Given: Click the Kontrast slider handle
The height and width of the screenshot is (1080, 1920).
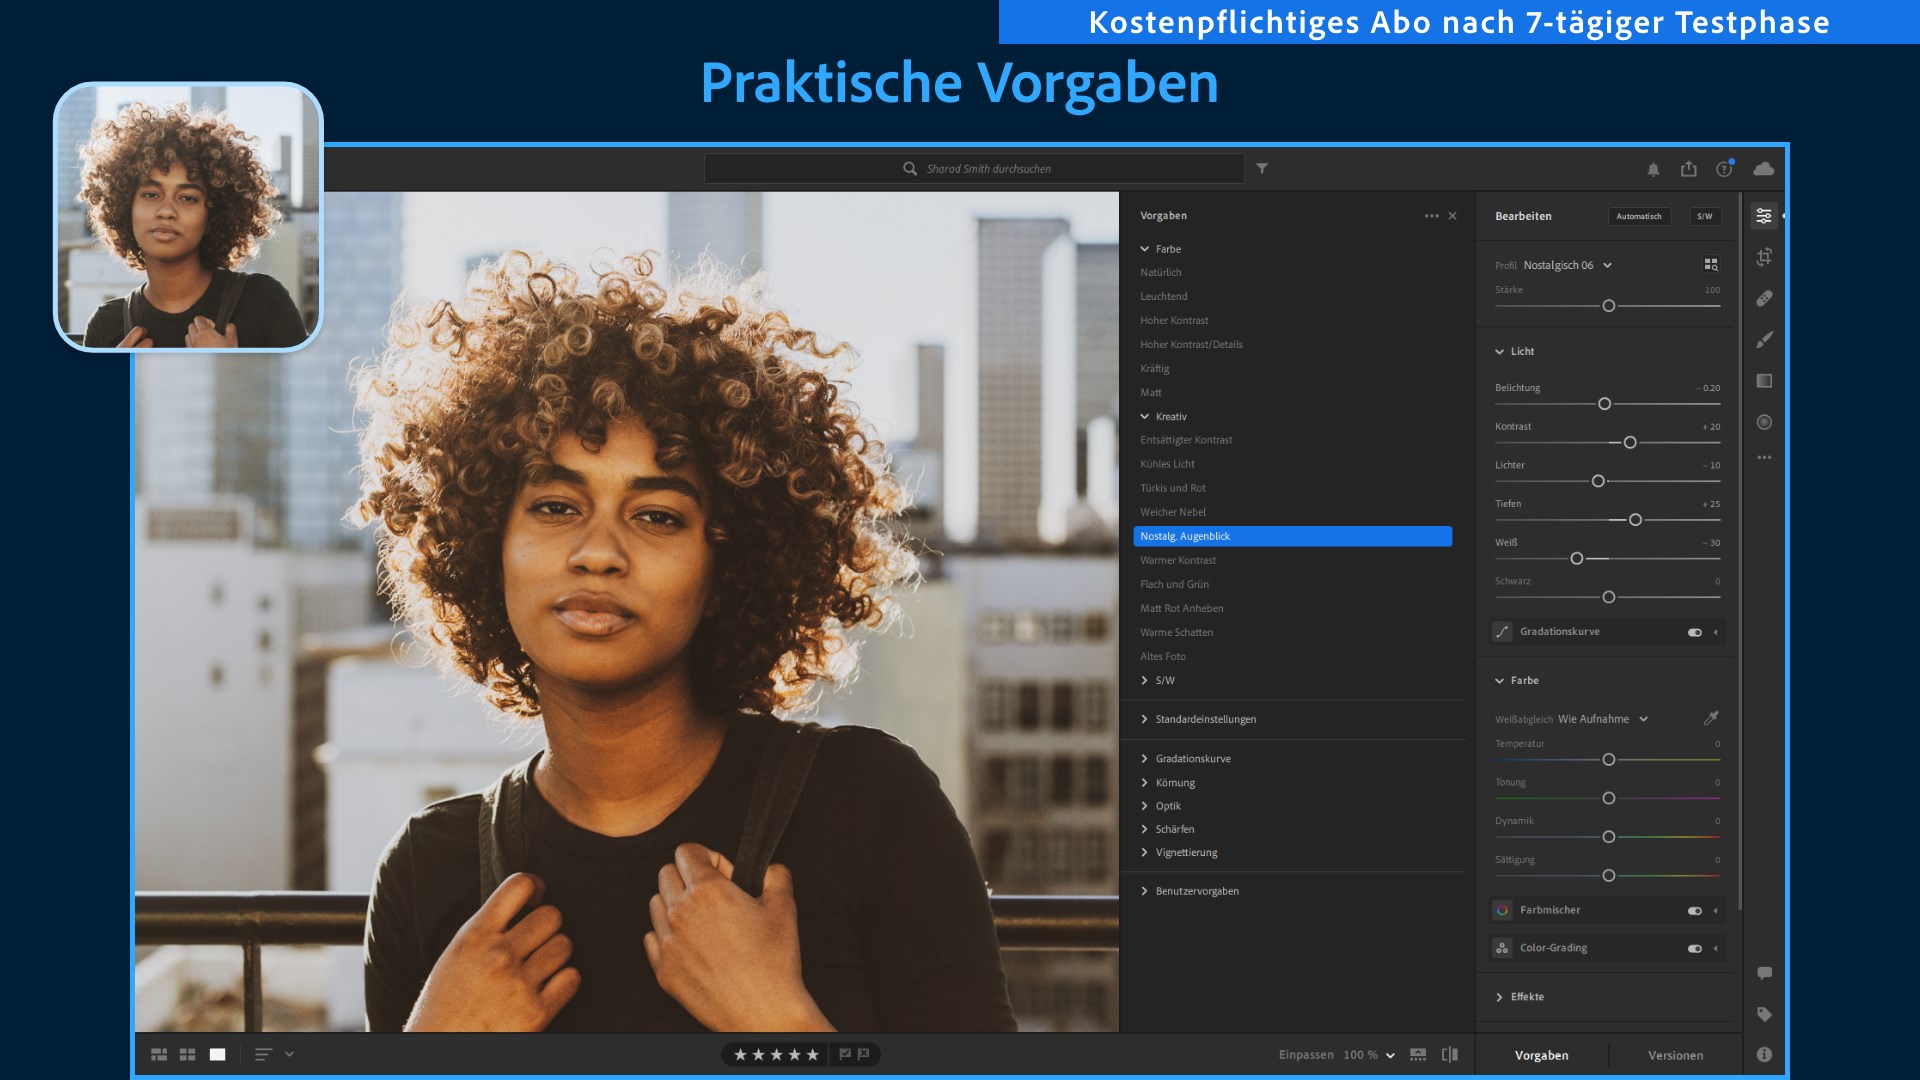Looking at the screenshot, I should tap(1630, 443).
